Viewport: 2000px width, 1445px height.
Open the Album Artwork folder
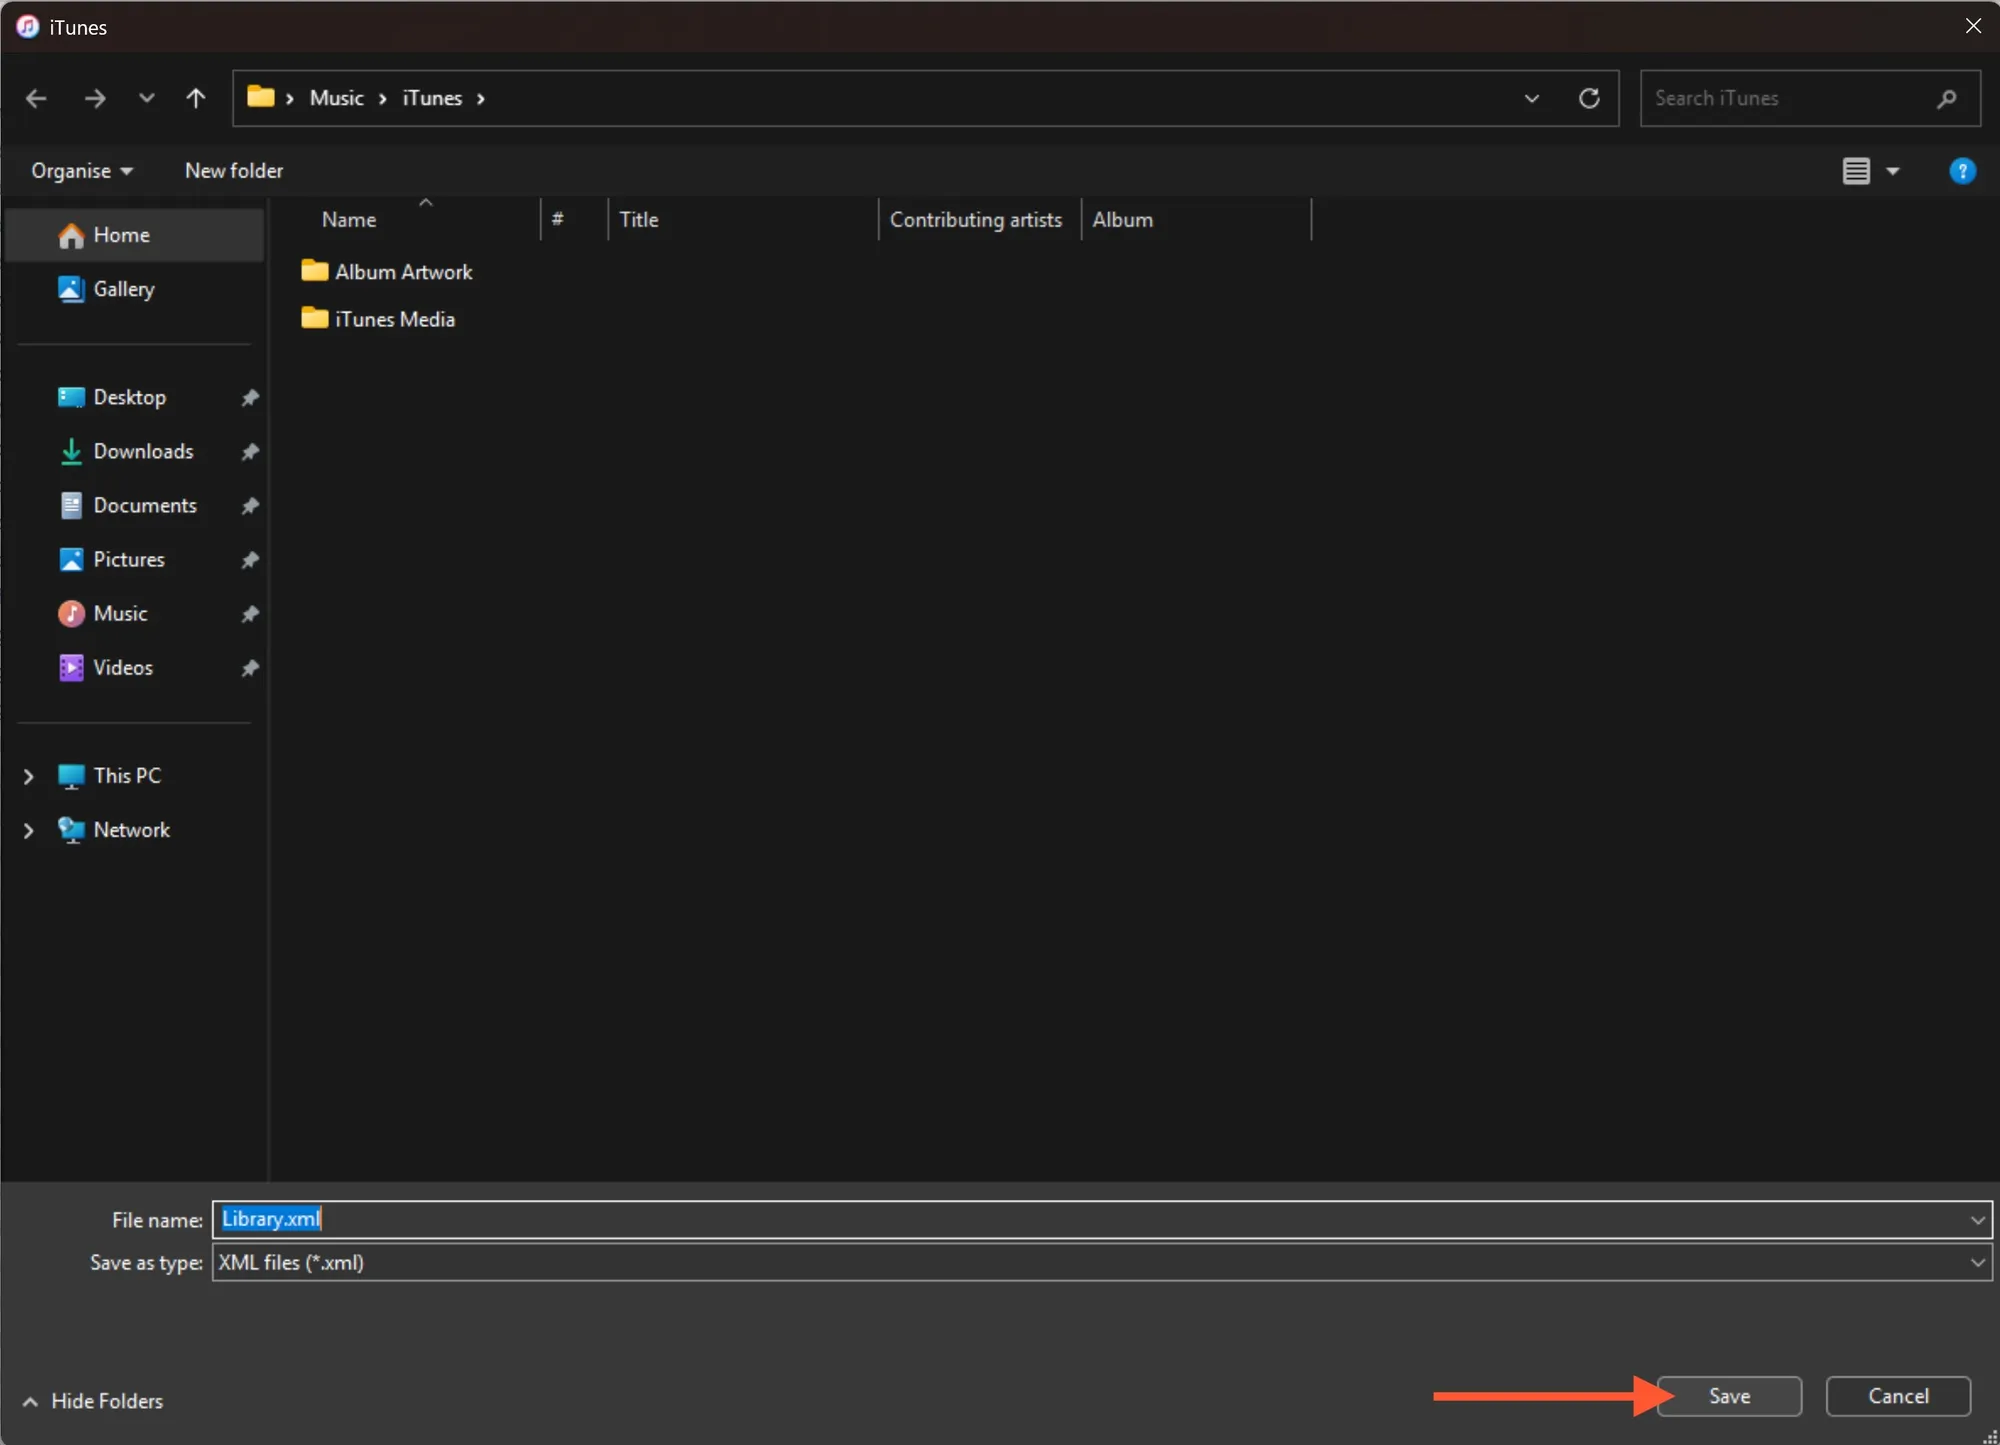(x=403, y=272)
